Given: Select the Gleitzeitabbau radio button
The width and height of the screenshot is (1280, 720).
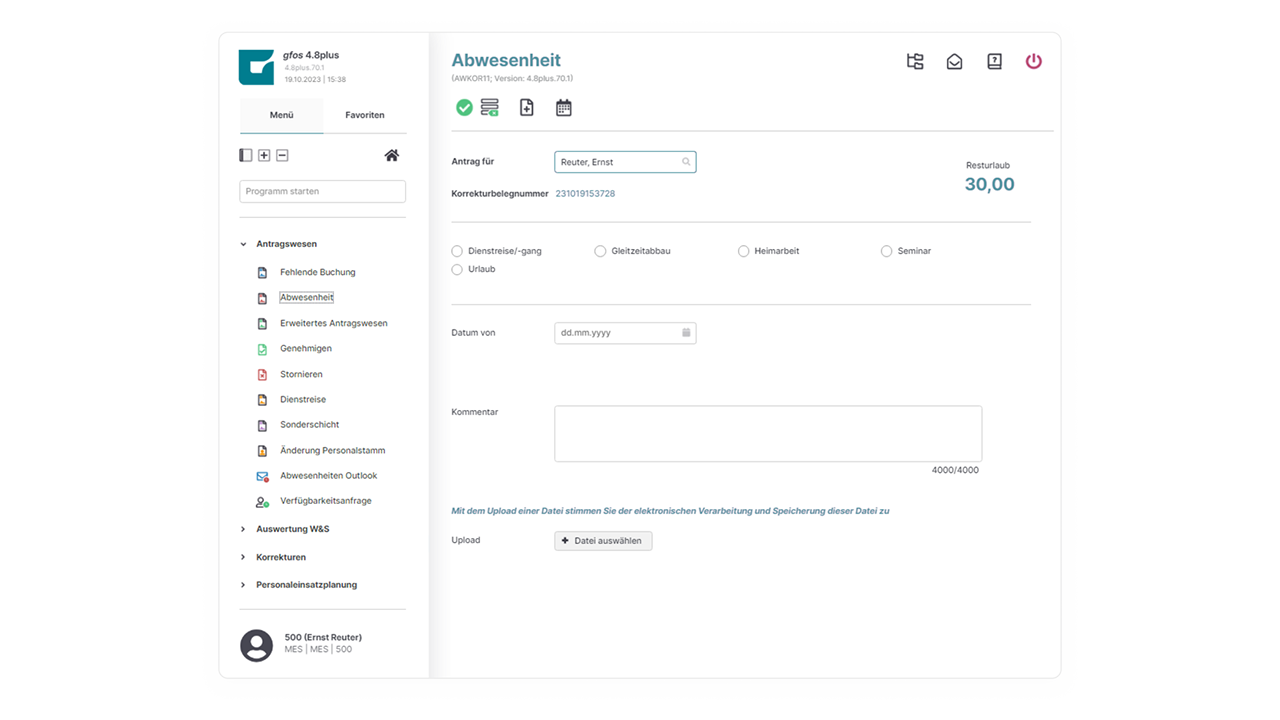Looking at the screenshot, I should click(x=600, y=251).
